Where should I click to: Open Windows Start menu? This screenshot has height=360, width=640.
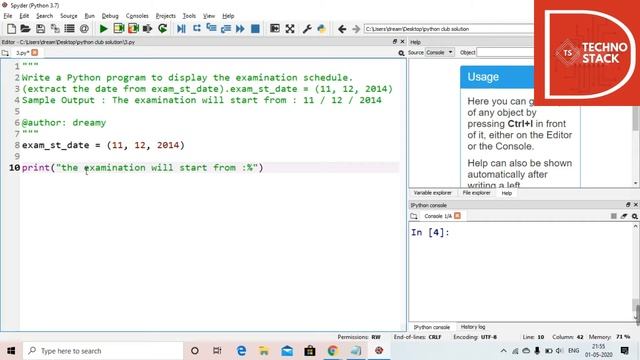pos(11,351)
